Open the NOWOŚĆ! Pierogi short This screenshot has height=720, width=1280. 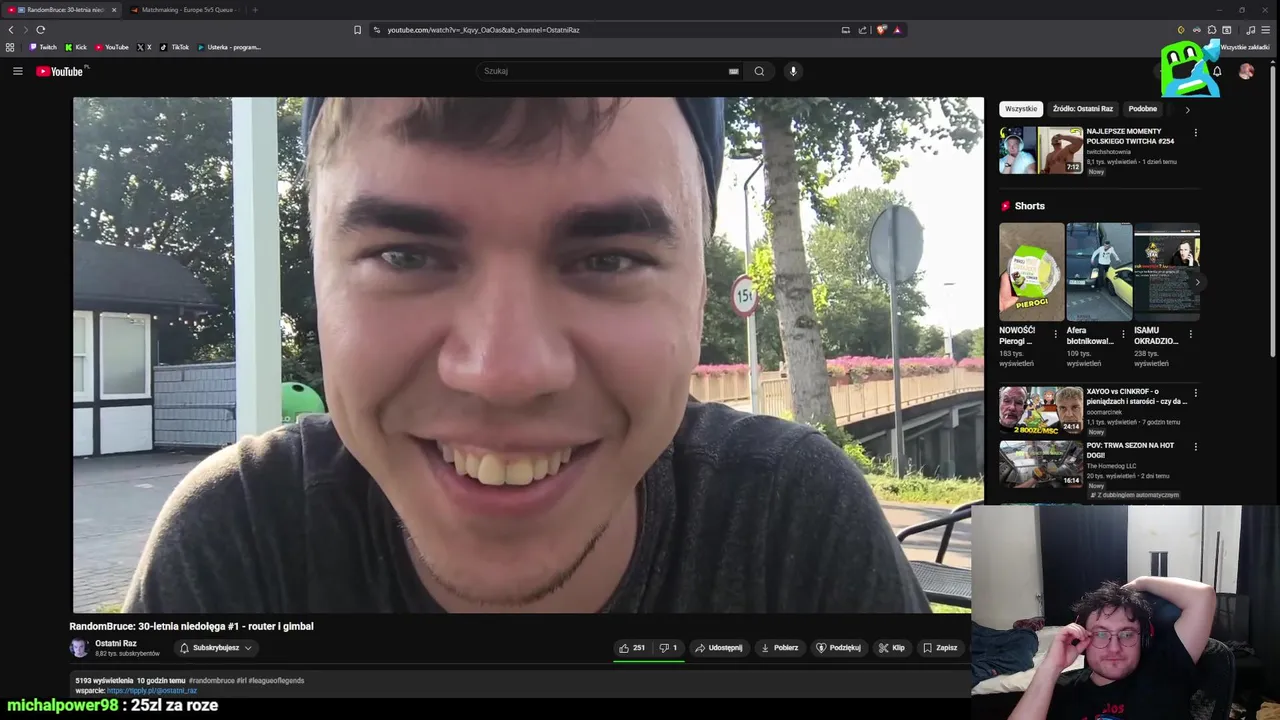click(x=1032, y=271)
